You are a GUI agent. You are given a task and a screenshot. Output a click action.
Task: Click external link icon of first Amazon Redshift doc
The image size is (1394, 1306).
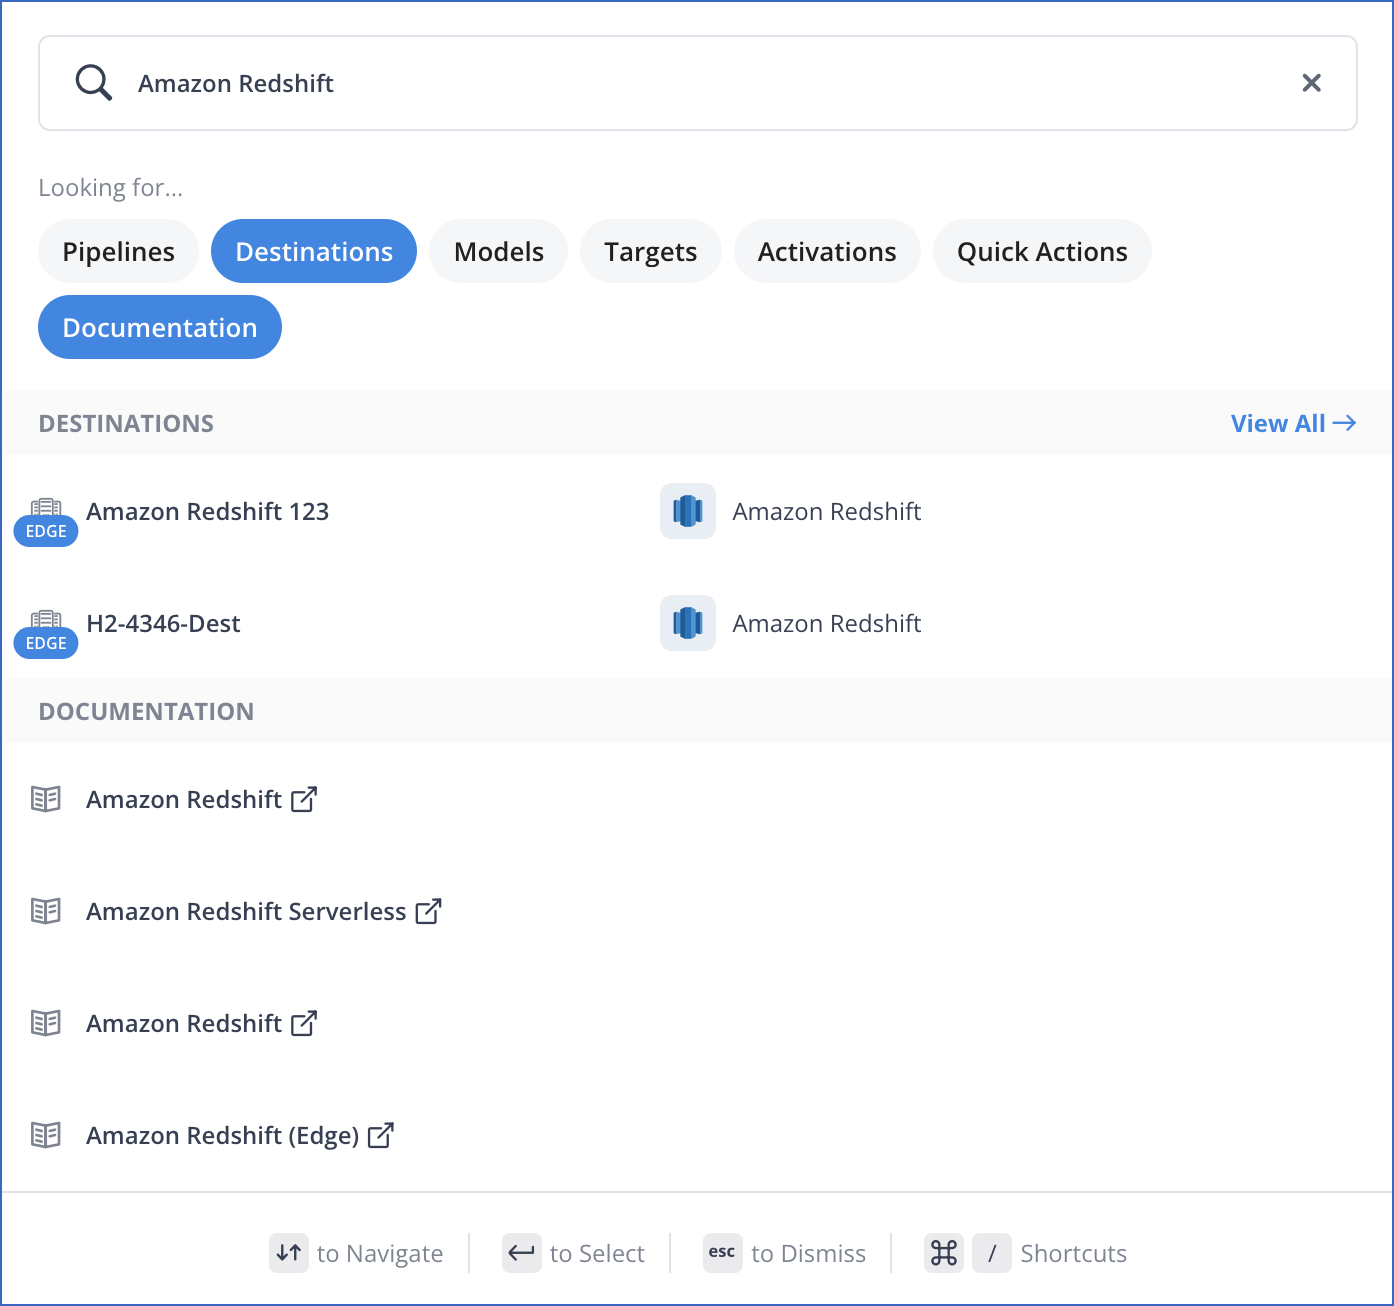pos(304,799)
